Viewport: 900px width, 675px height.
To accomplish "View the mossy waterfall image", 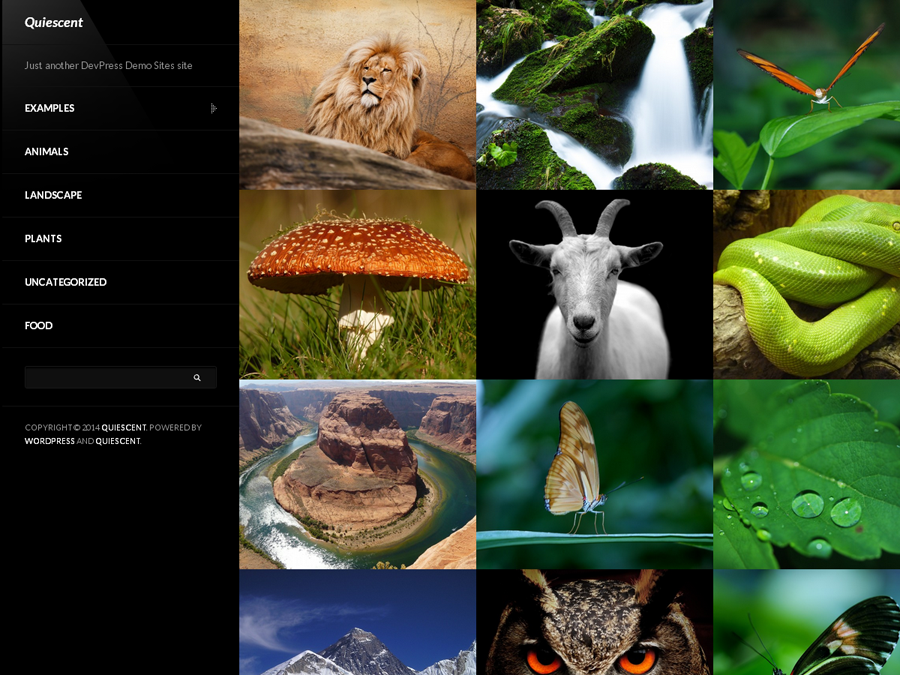I will [x=594, y=95].
